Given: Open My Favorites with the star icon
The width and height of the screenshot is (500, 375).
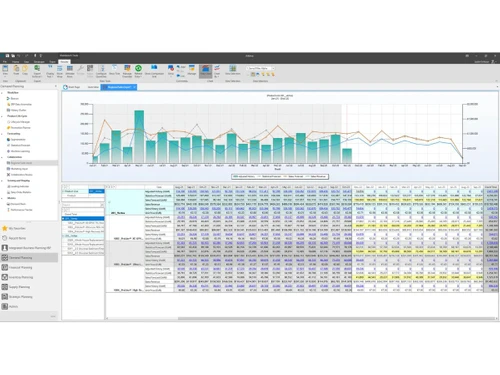Looking at the screenshot, I should [x=13, y=228].
